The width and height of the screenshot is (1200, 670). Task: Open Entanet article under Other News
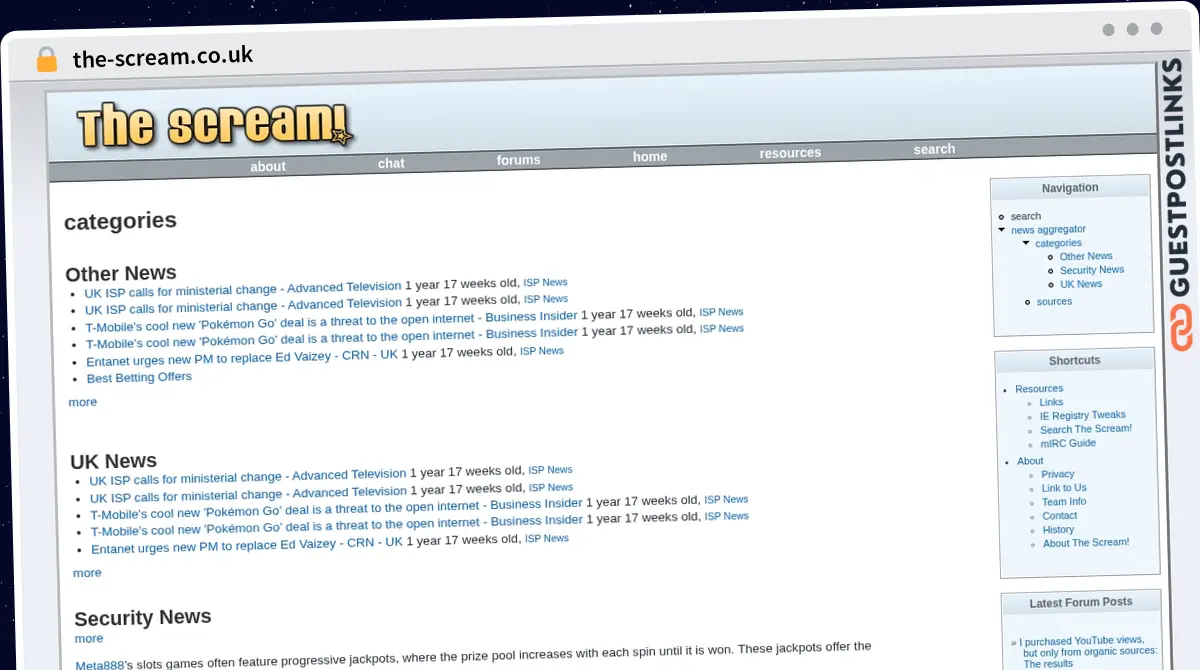tap(242, 357)
